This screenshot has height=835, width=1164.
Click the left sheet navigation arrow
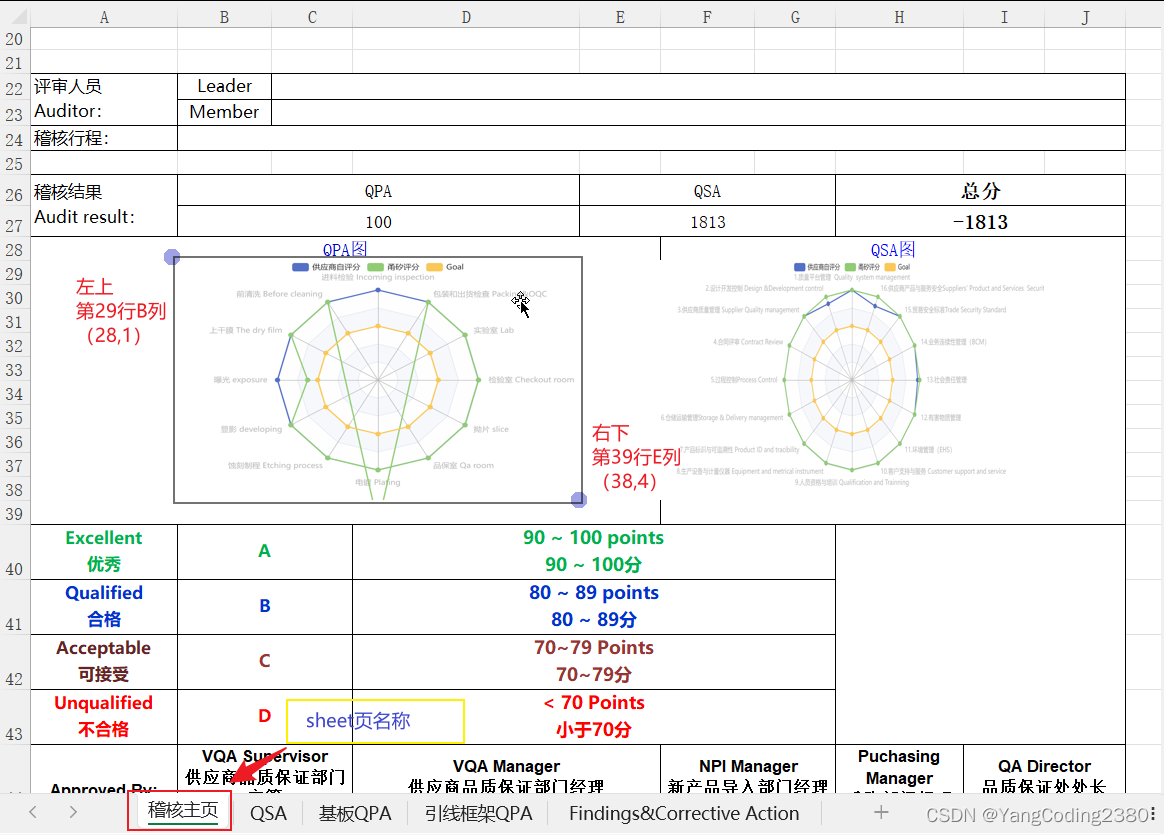point(30,813)
